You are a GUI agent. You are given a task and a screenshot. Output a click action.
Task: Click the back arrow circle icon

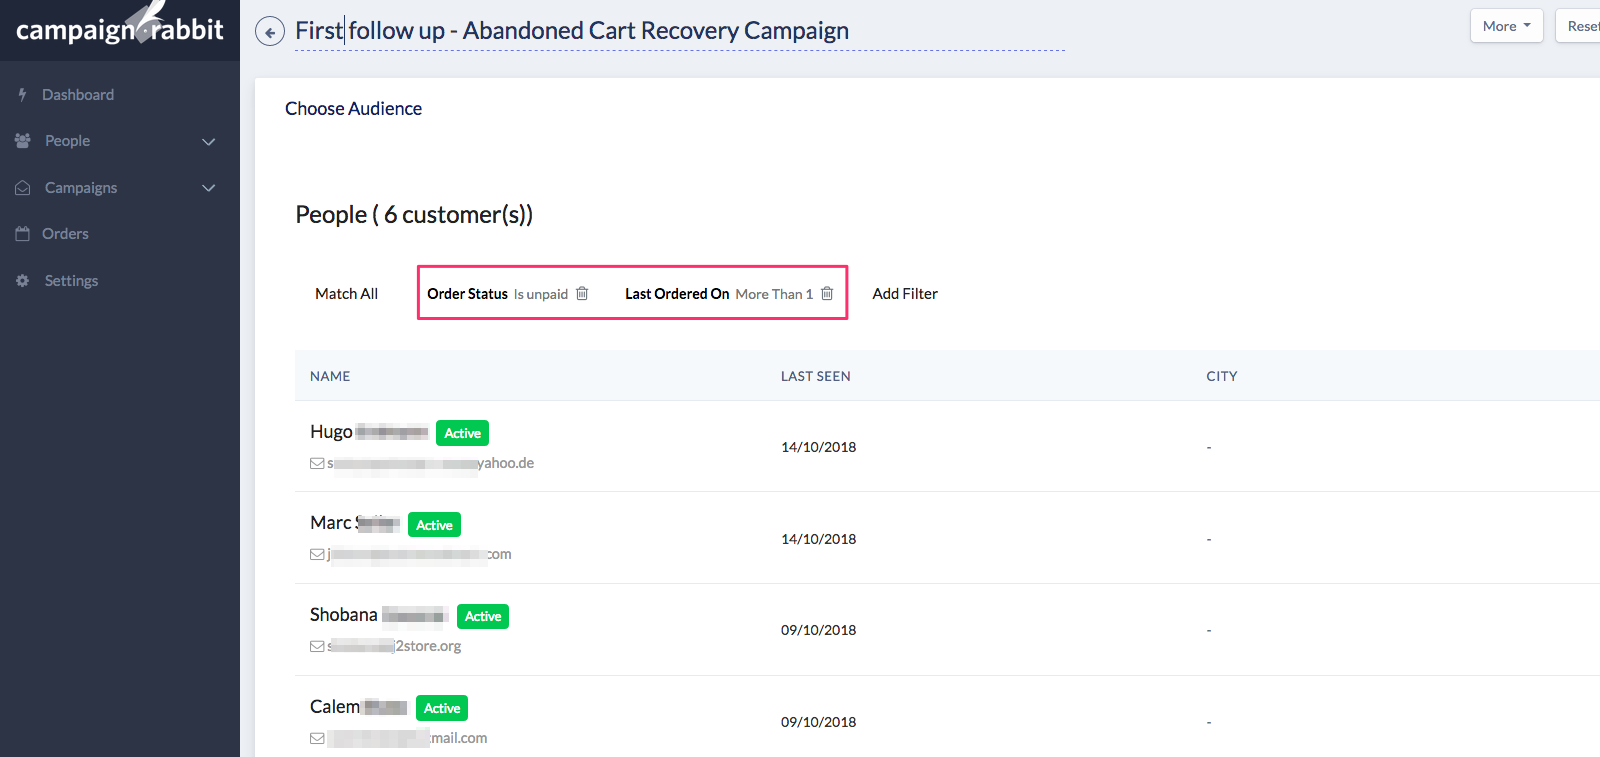270,32
